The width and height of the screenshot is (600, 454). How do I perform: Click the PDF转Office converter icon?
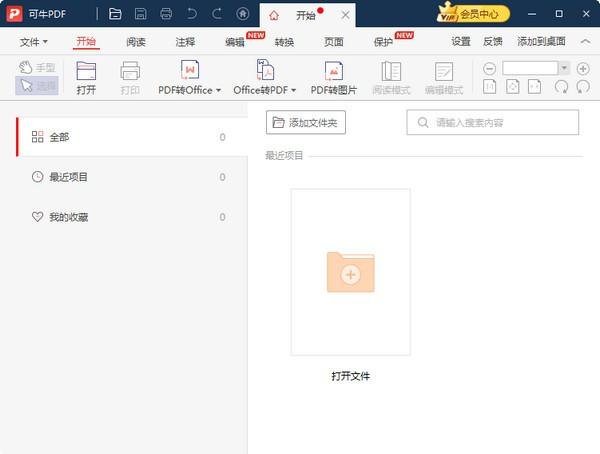click(189, 71)
